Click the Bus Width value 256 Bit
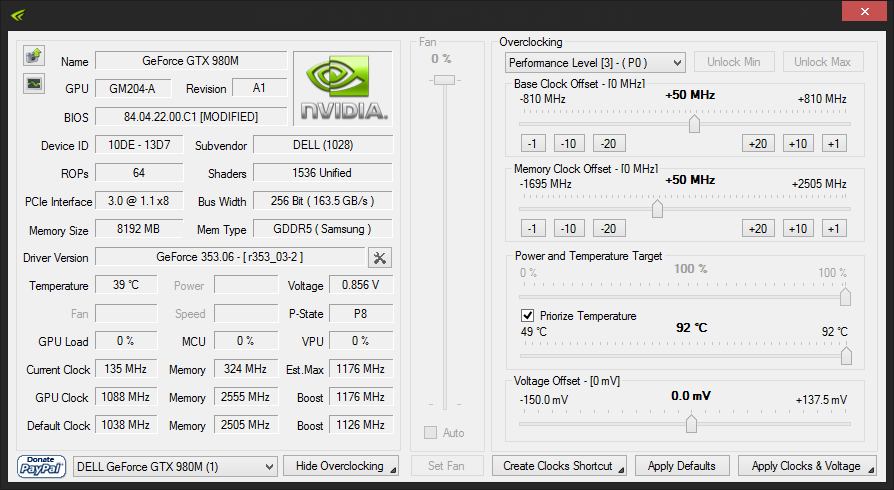This screenshot has width=894, height=490. [323, 201]
